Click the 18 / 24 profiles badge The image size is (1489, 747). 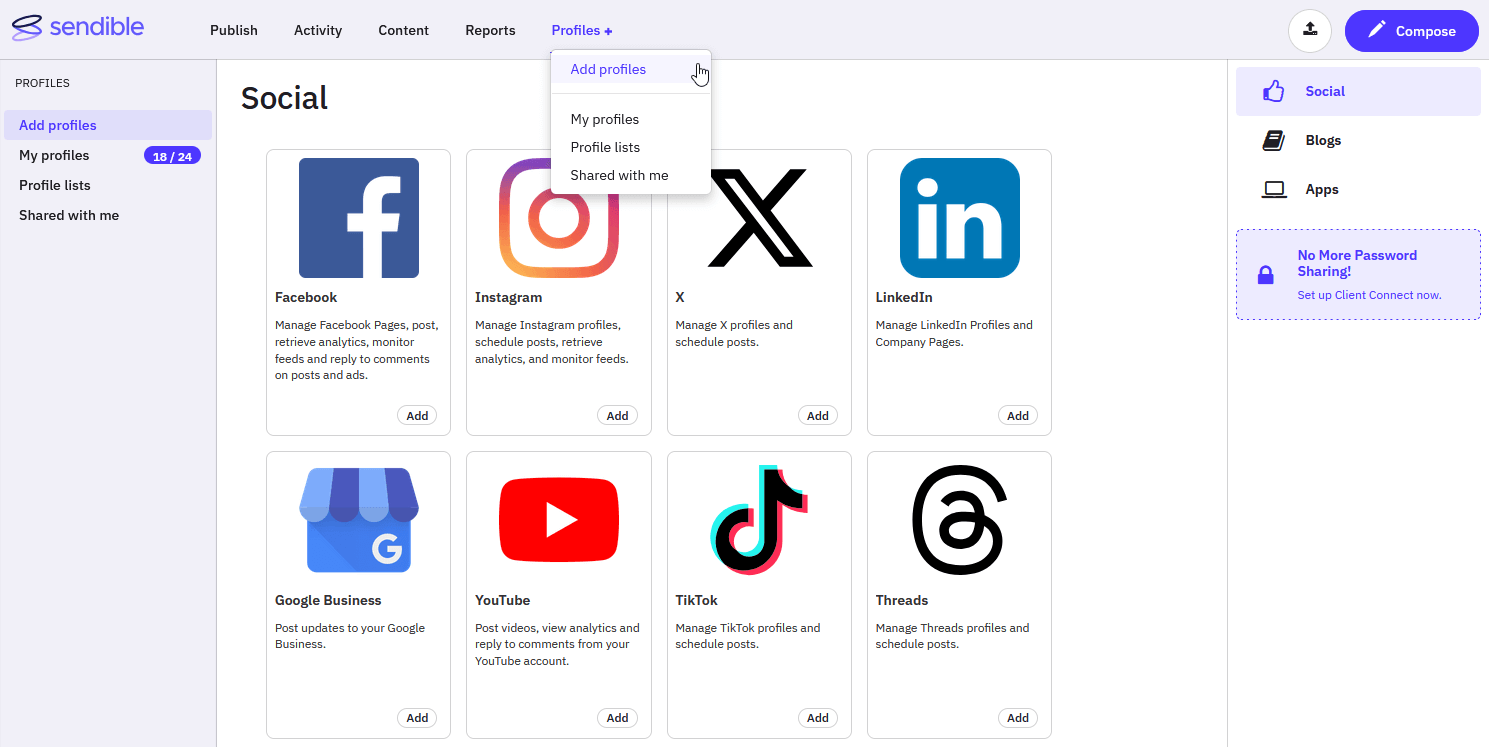tap(172, 156)
